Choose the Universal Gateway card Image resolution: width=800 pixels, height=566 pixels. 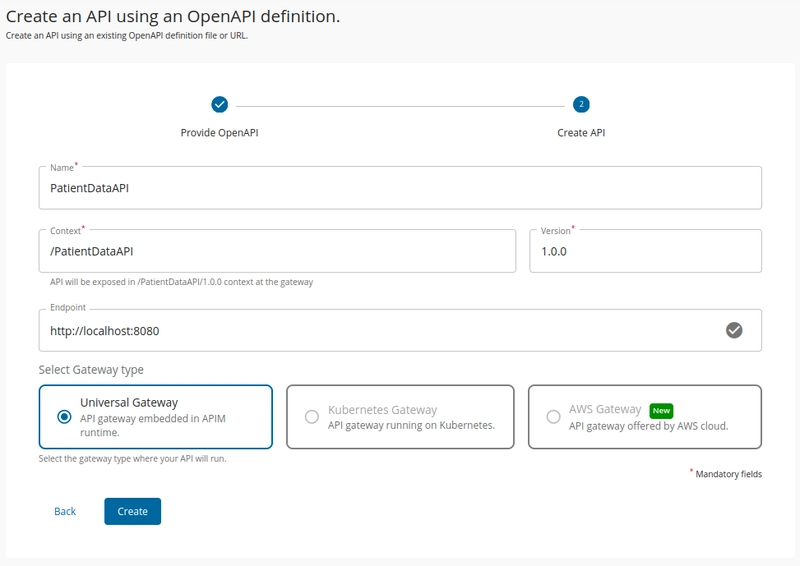[x=156, y=417]
